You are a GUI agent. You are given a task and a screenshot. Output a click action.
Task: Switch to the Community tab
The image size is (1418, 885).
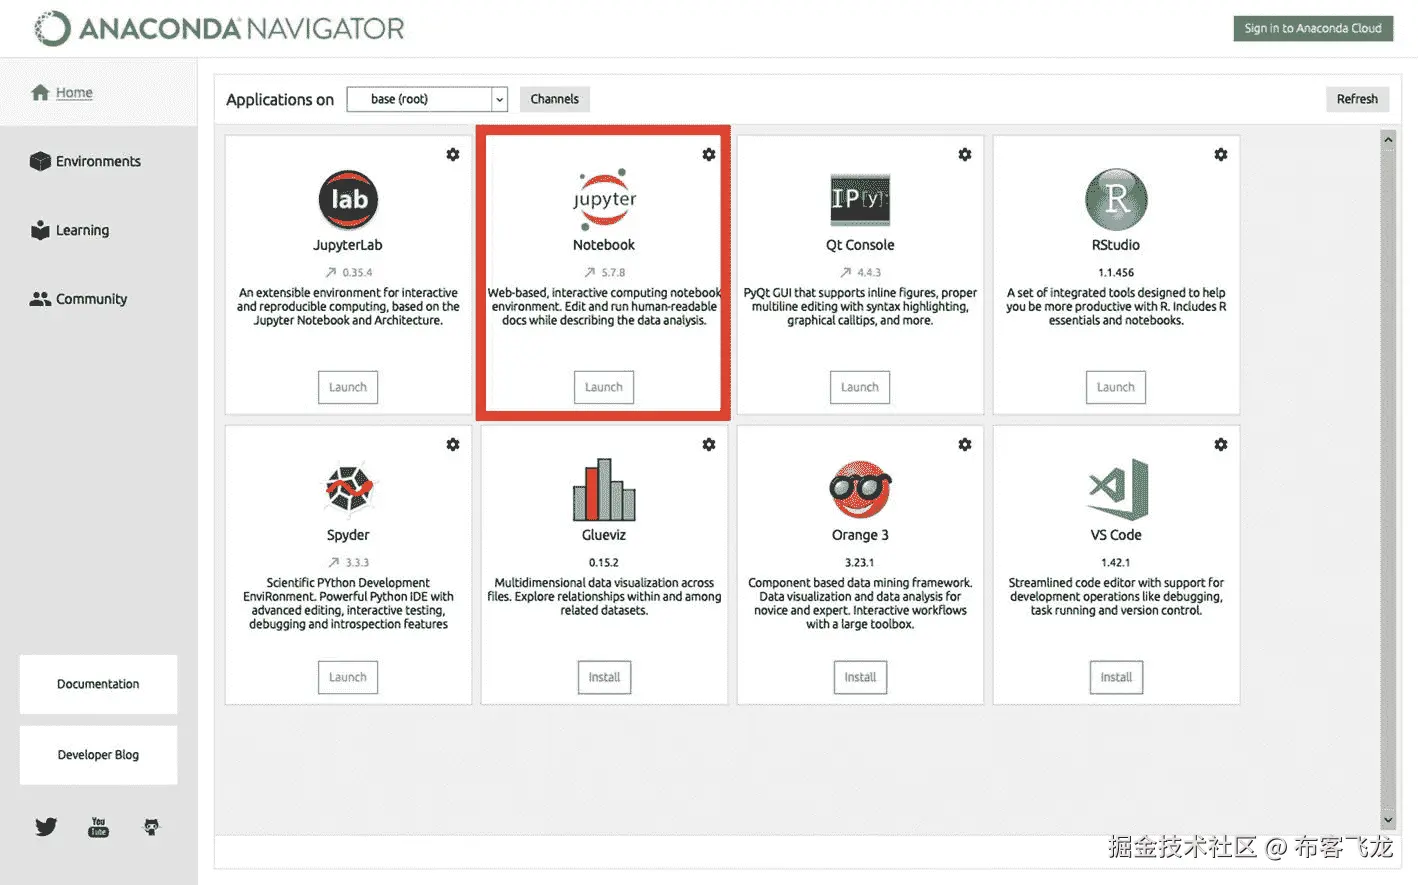(x=91, y=299)
